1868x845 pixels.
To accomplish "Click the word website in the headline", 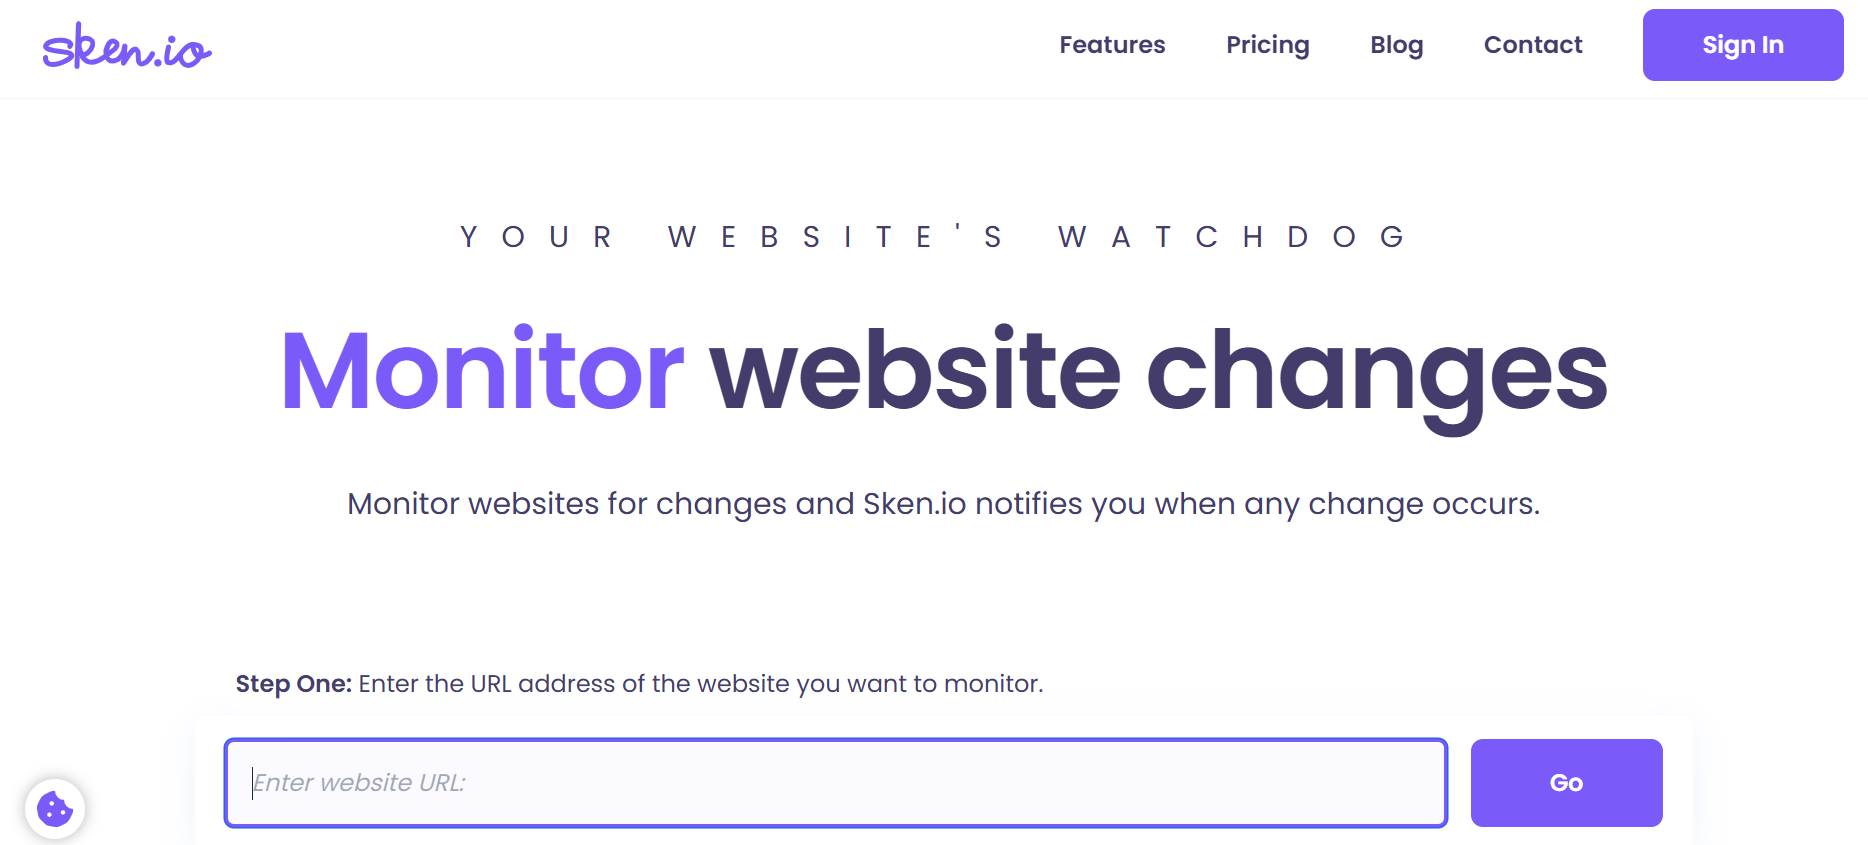I will (915, 371).
